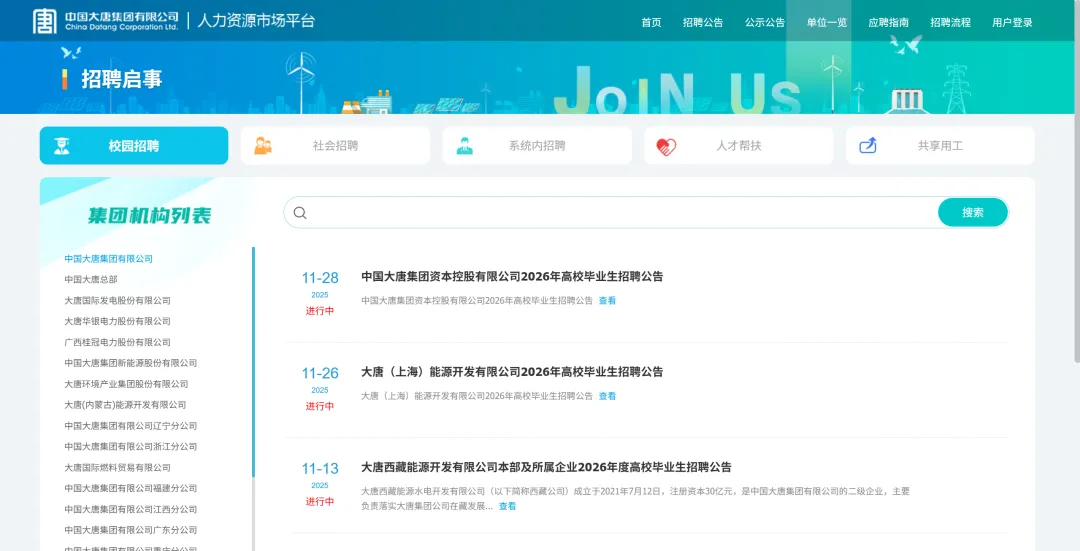The image size is (1080, 551).
Task: Open the 大唐西藏能源开发 recruitment announcement title
Action: pos(546,467)
